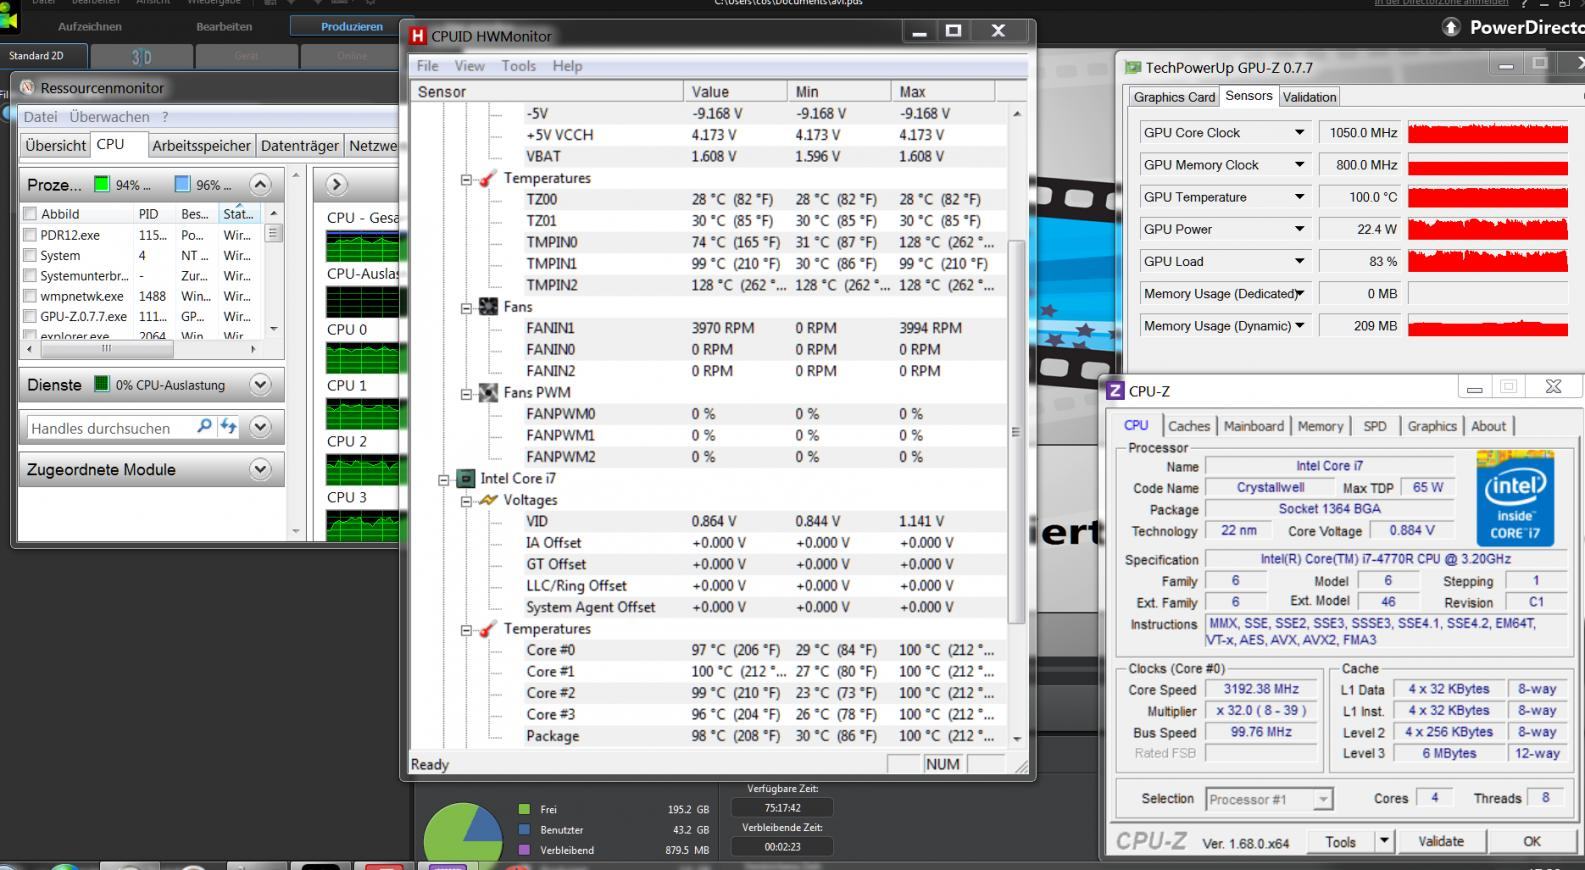
Task: Switch to the Validation tab in GPU-Z
Action: pos(1309,97)
